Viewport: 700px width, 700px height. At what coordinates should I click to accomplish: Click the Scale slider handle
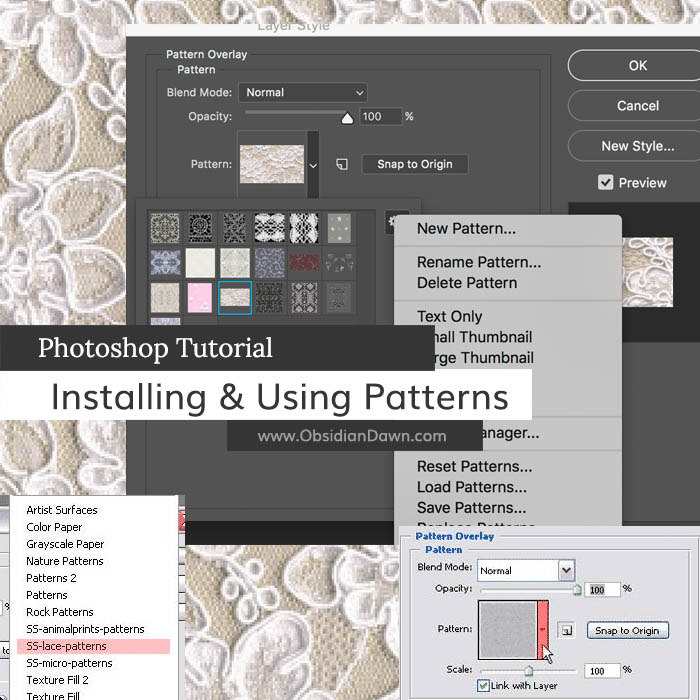click(529, 671)
